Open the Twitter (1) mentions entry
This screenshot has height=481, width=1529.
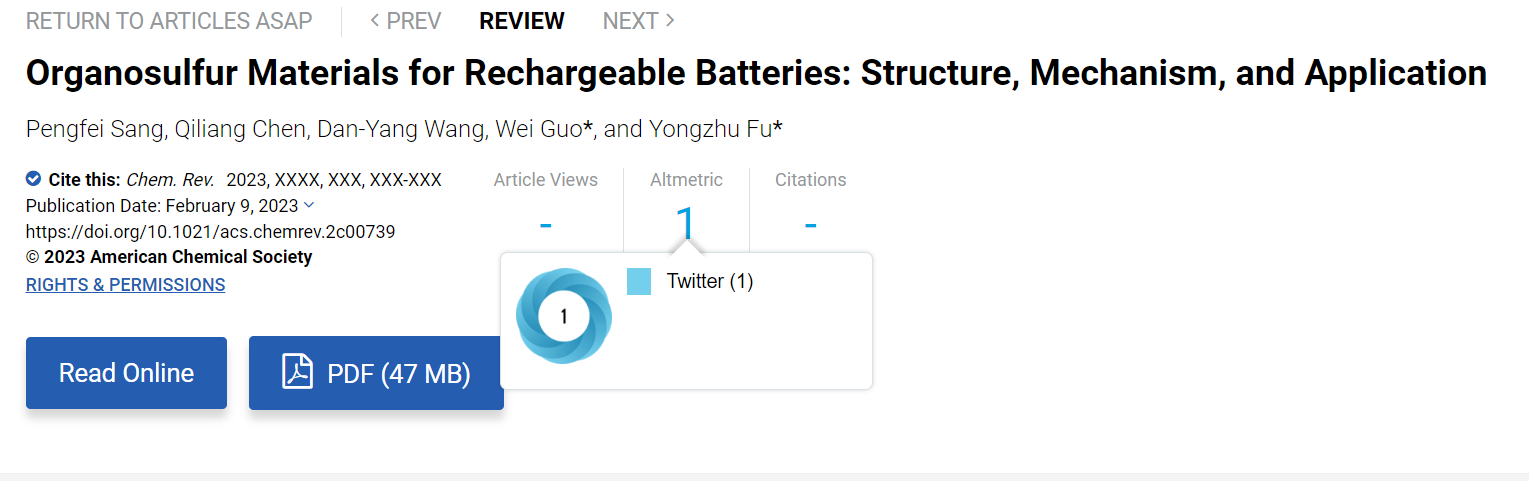pyautogui.click(x=710, y=282)
